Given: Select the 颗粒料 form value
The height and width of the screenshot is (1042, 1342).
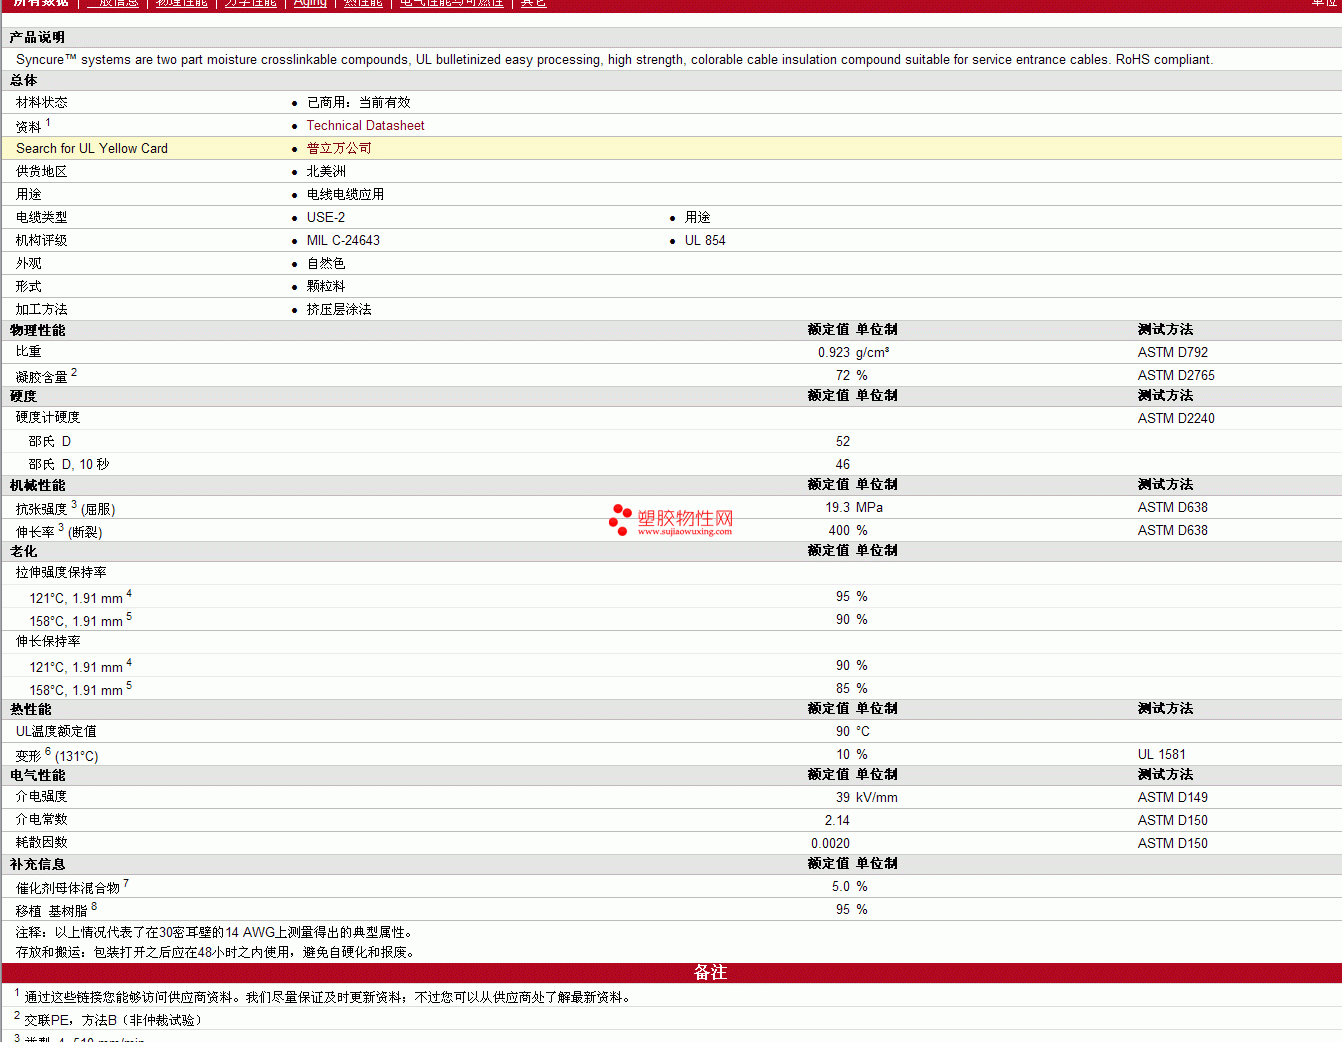Looking at the screenshot, I should 326,287.
